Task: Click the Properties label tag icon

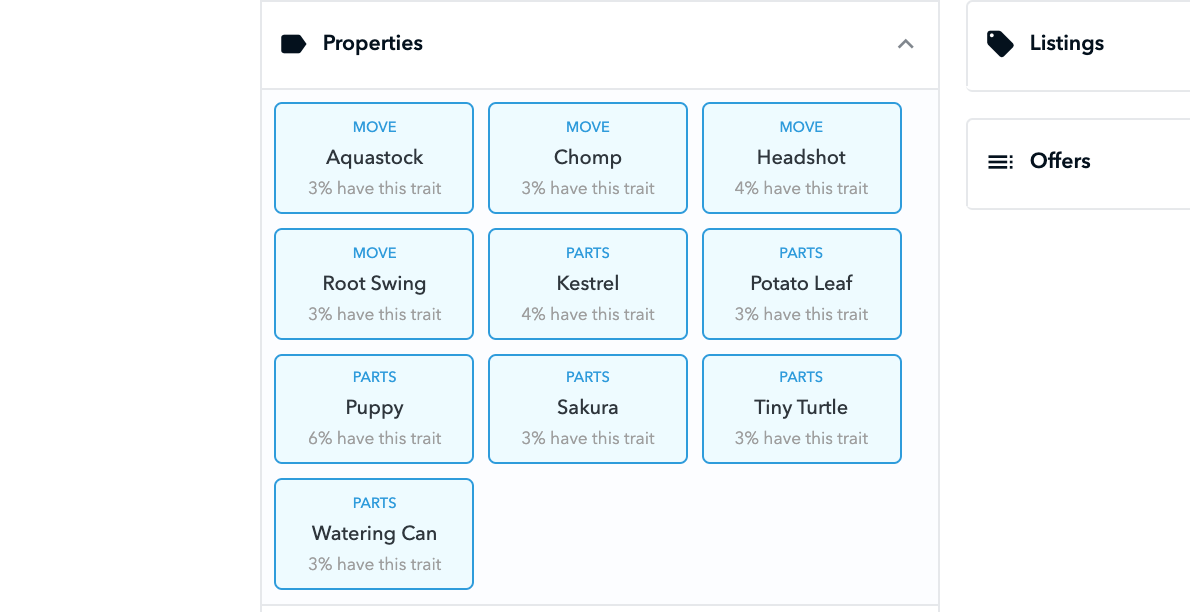Action: (293, 44)
